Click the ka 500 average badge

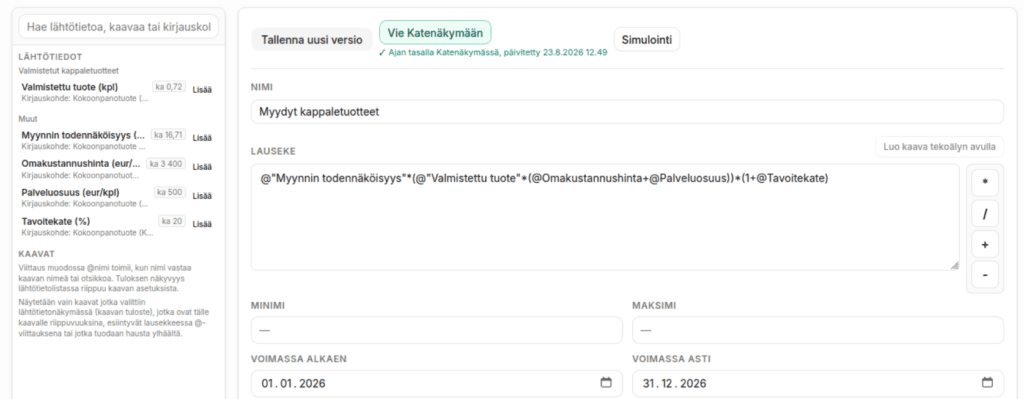[x=170, y=192]
